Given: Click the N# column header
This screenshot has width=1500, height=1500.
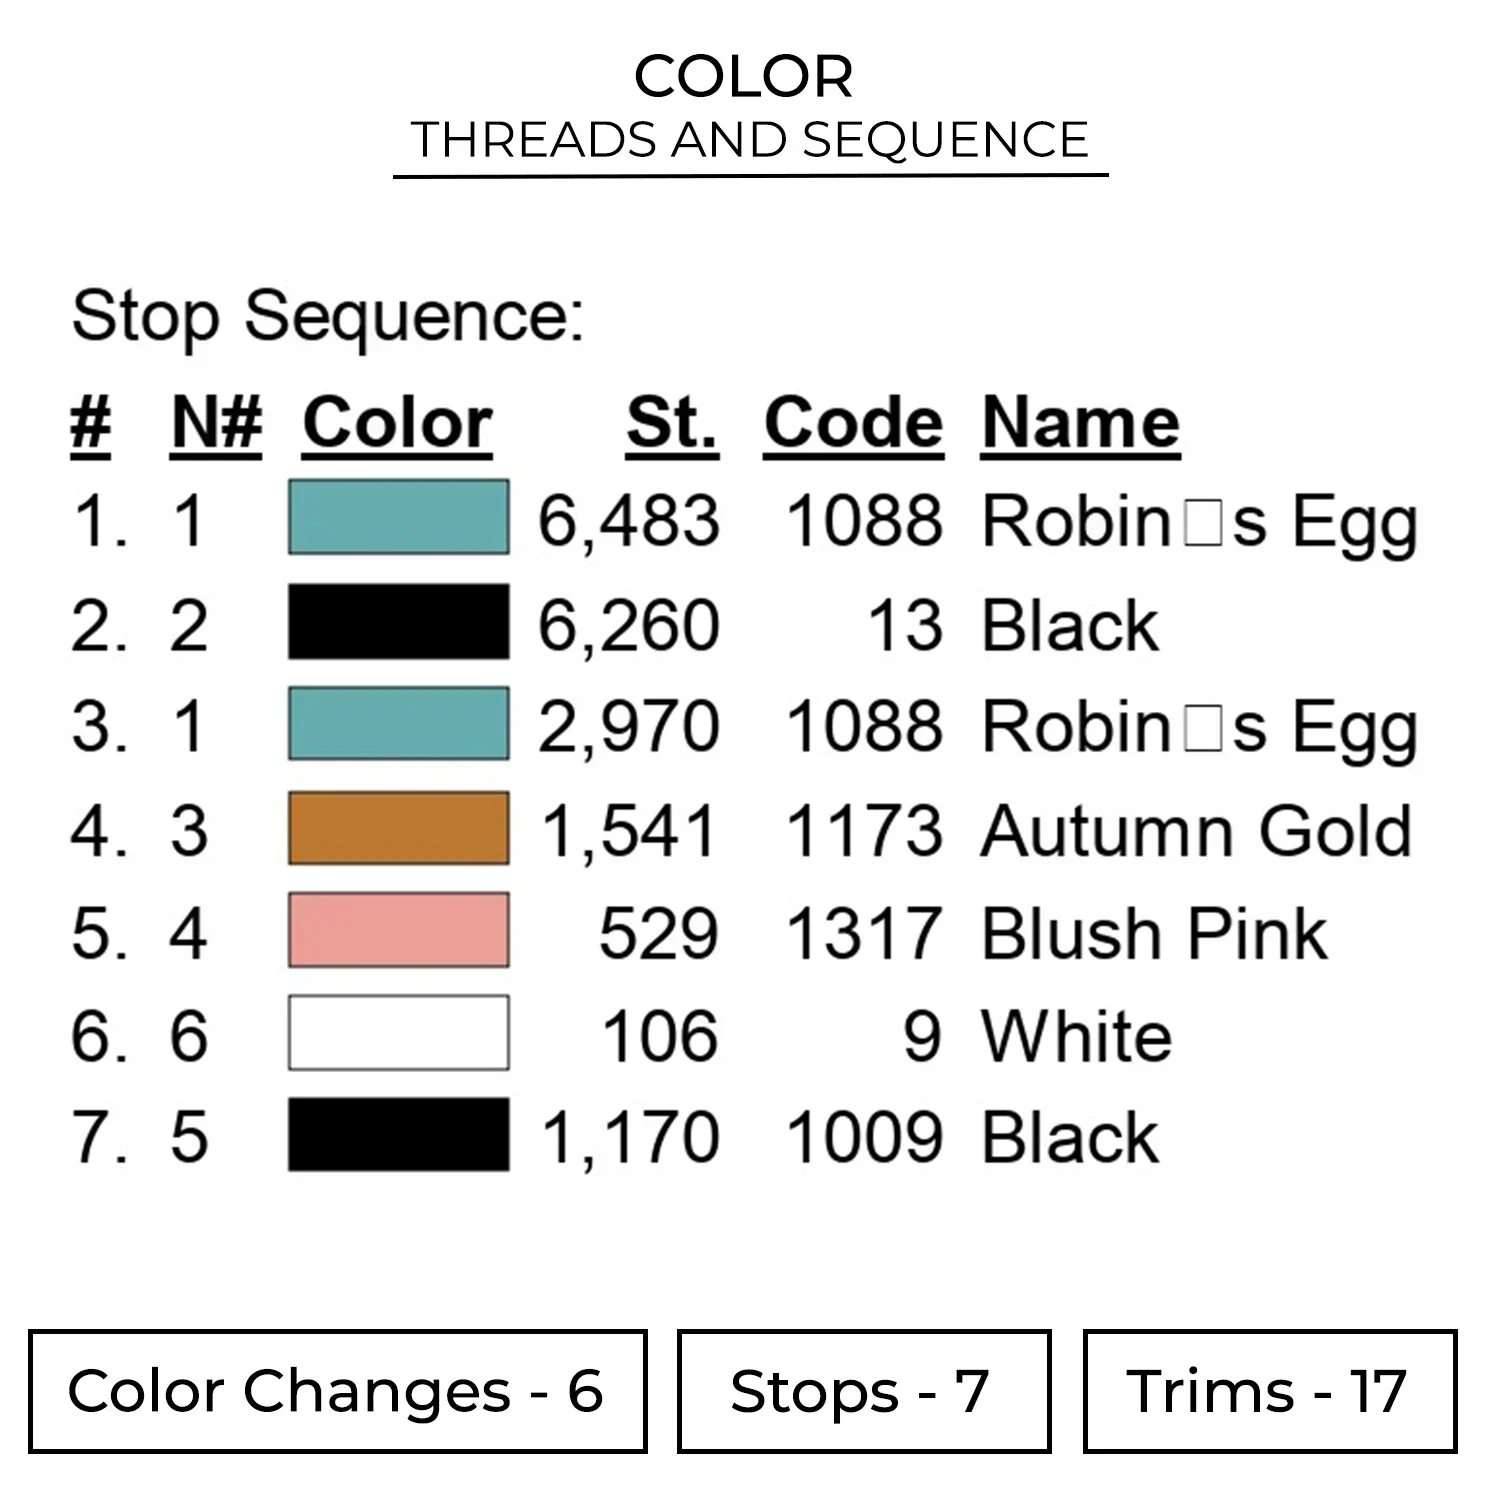Looking at the screenshot, I should [216, 424].
